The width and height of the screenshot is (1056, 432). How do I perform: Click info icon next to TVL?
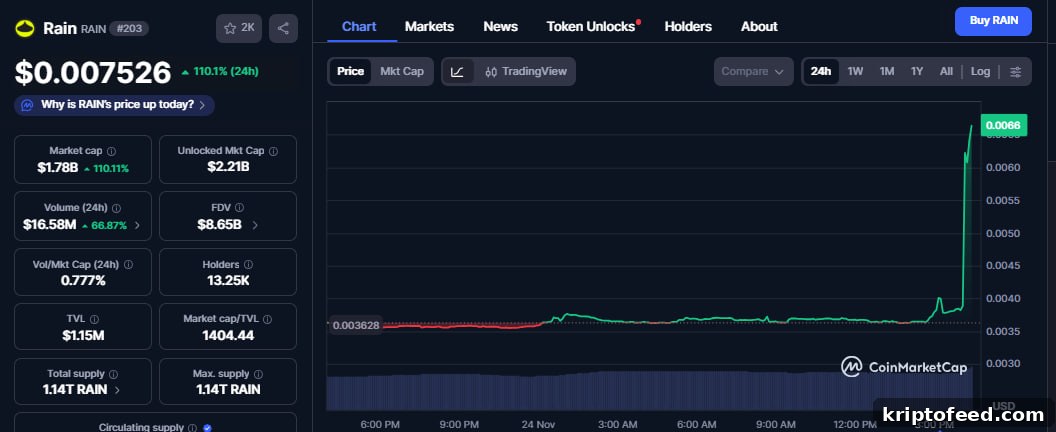tap(94, 319)
